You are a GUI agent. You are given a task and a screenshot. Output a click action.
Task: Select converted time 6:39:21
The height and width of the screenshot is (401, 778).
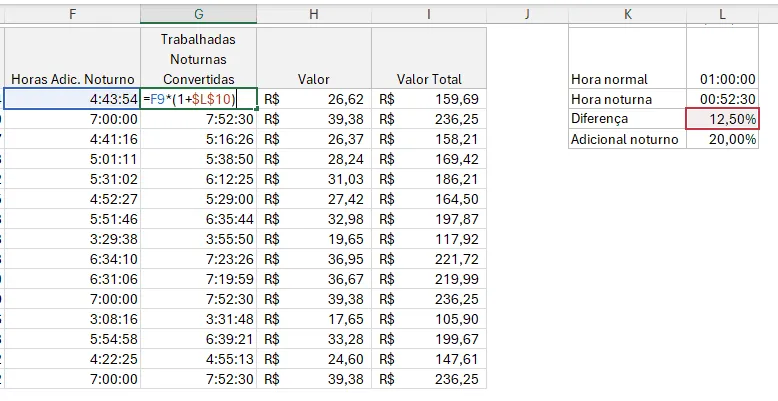pyautogui.click(x=198, y=339)
